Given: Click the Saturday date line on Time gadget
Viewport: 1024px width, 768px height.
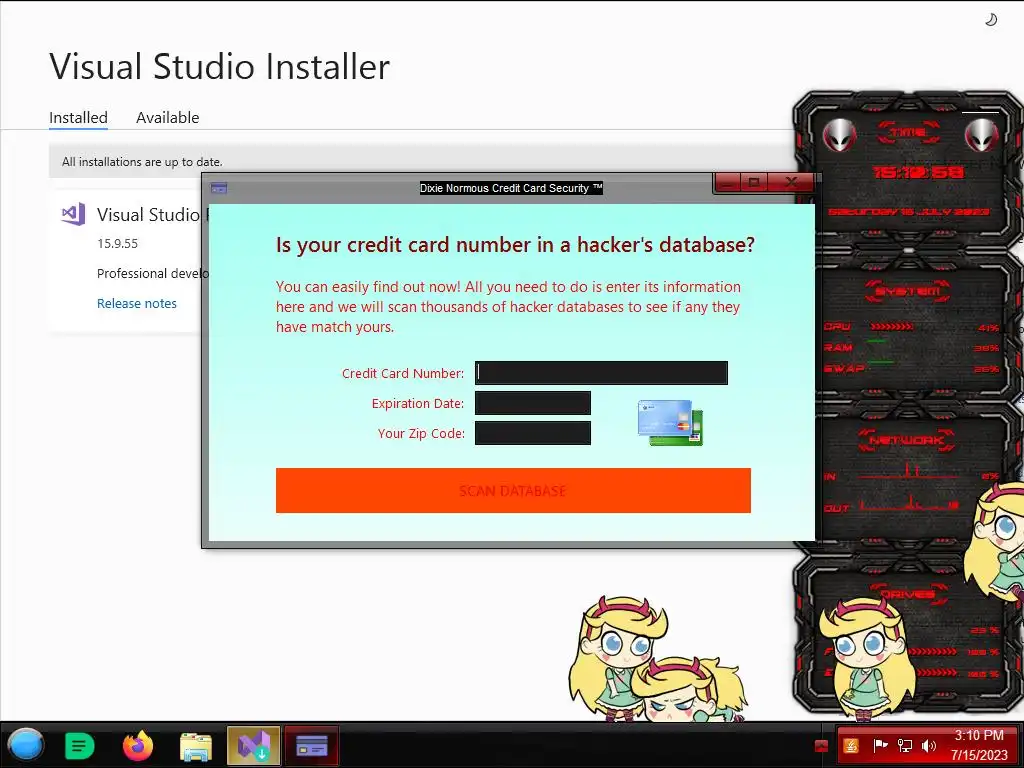Looking at the screenshot, I should point(909,212).
